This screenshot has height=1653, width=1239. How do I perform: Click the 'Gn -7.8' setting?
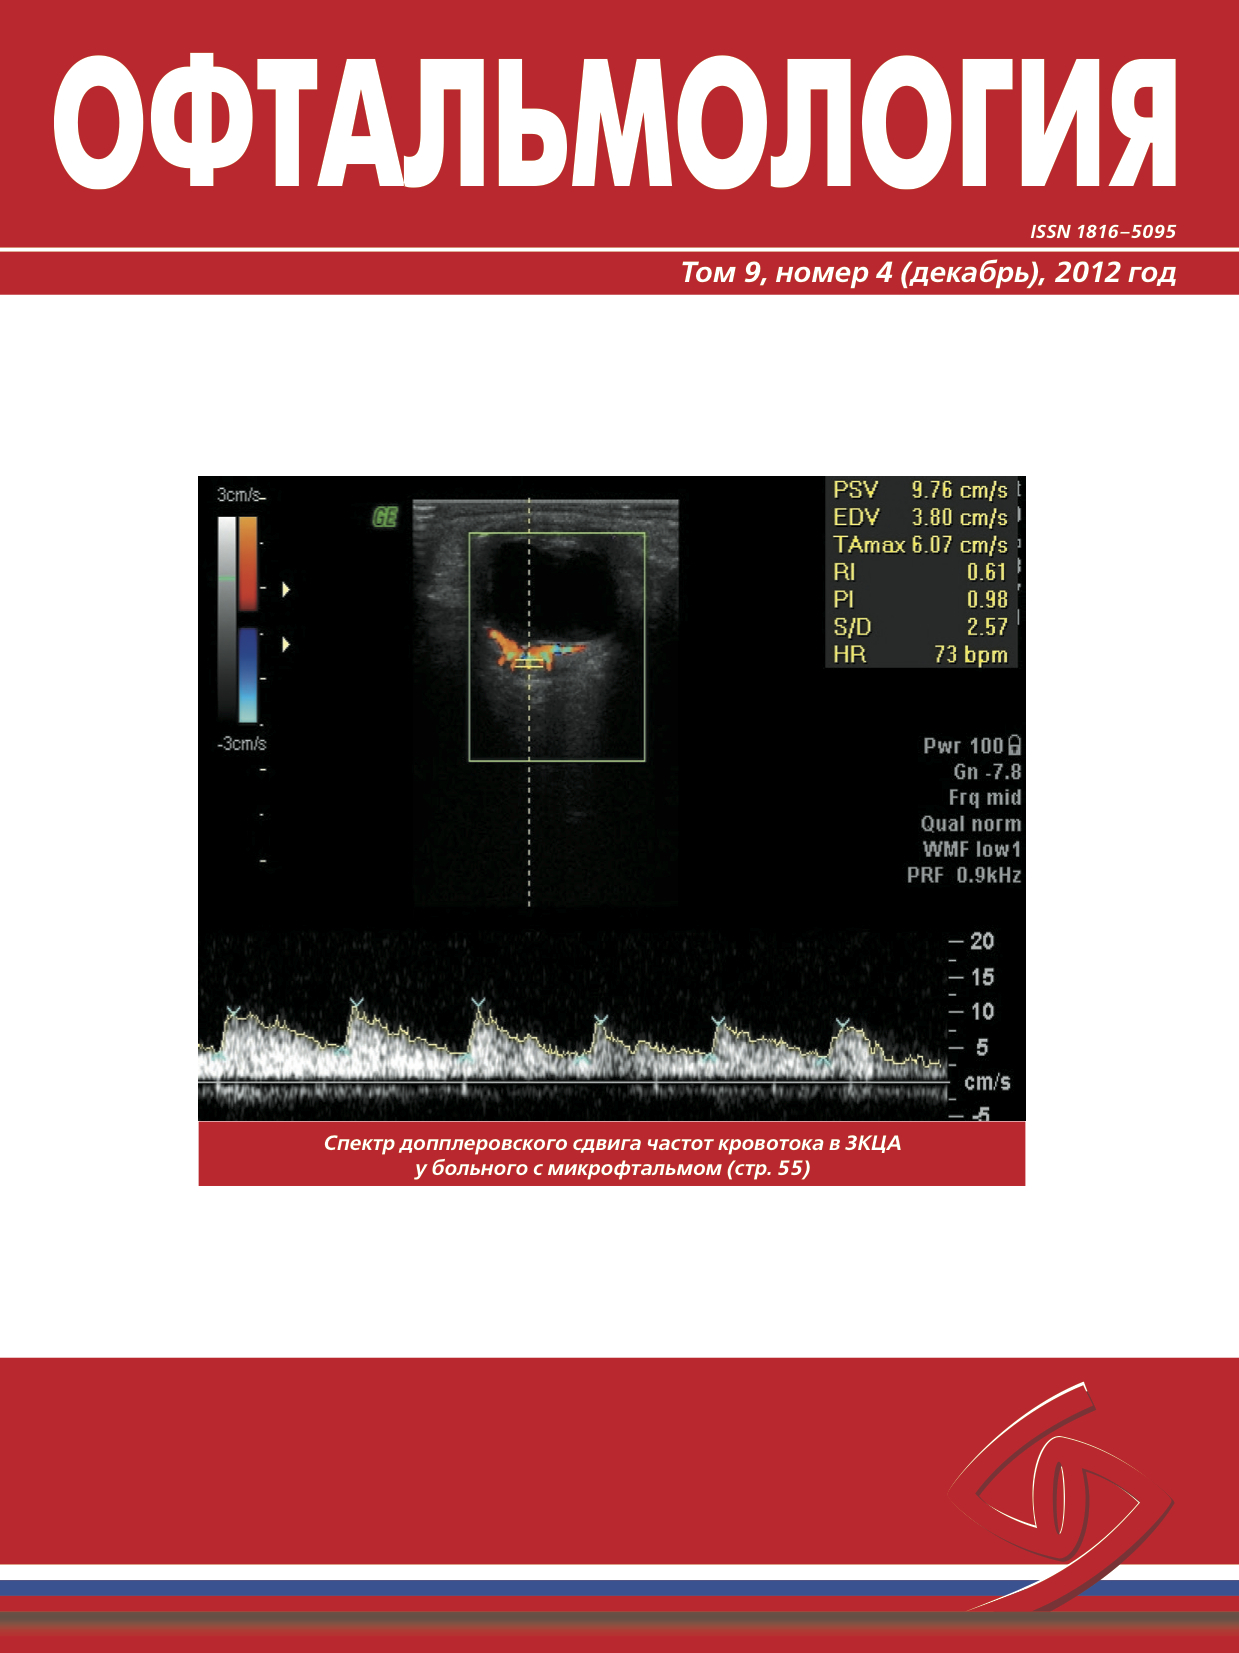(987, 772)
